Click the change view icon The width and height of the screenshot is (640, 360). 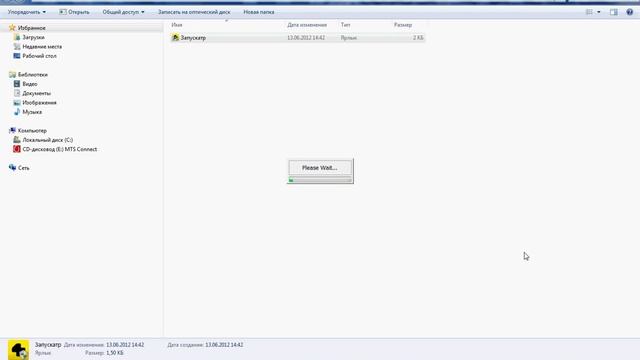pyautogui.click(x=589, y=12)
